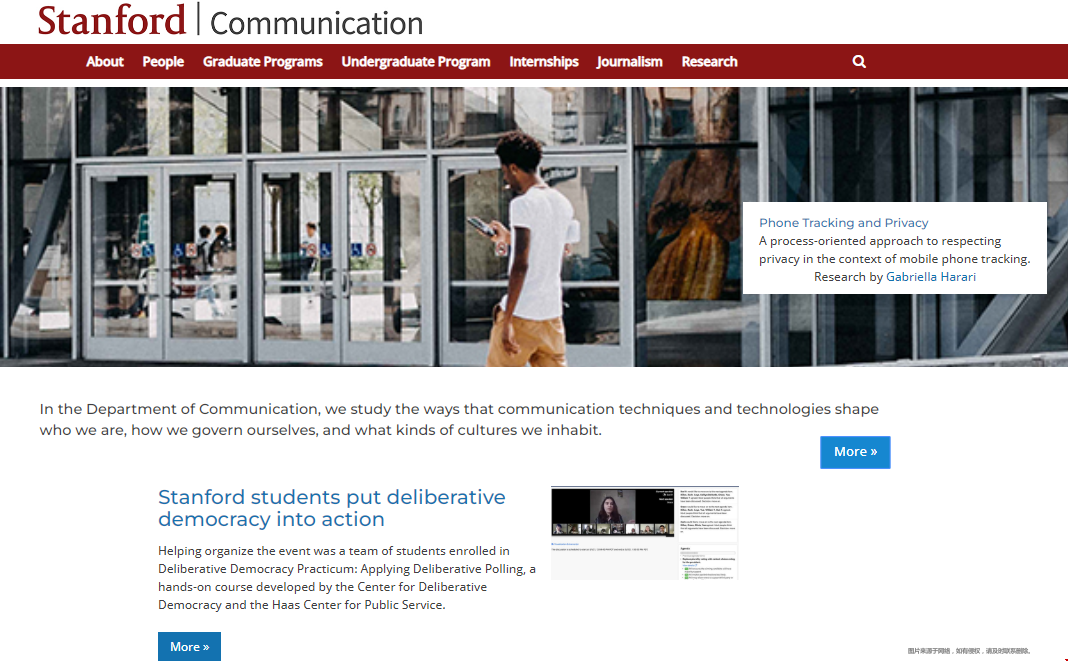Click the search magnifier icon
1068x661 pixels.
[x=859, y=61]
